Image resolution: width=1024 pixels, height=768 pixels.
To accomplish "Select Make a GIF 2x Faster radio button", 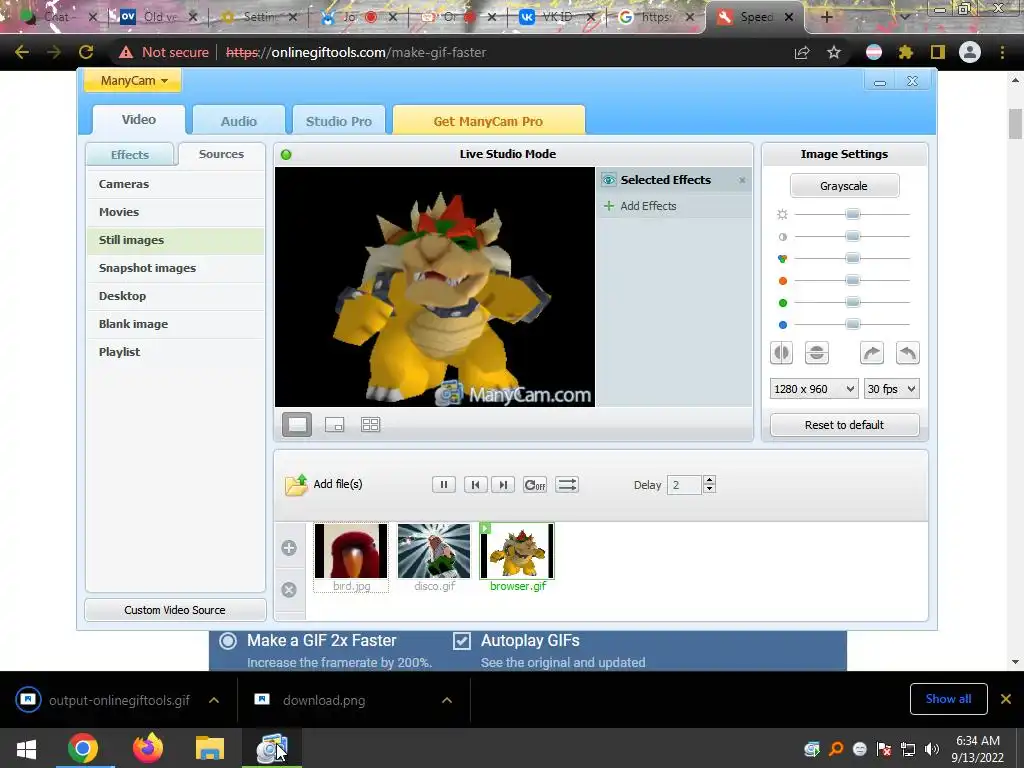I will pyautogui.click(x=228, y=641).
